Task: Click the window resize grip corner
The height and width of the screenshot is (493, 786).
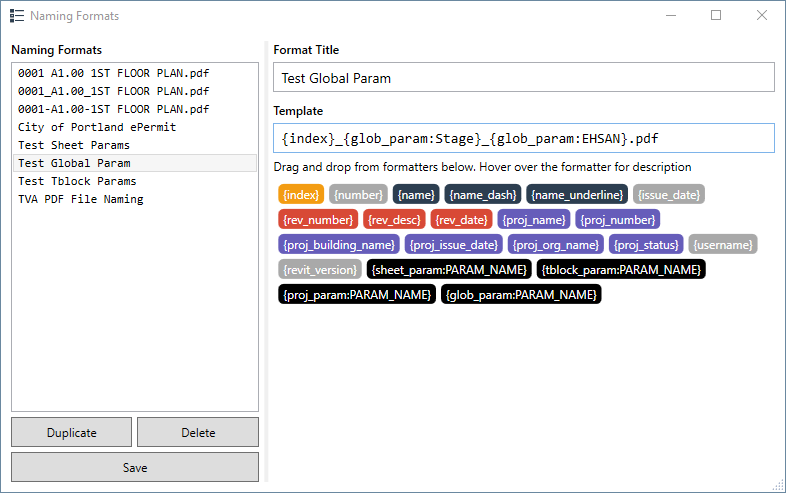Action: [x=778, y=485]
